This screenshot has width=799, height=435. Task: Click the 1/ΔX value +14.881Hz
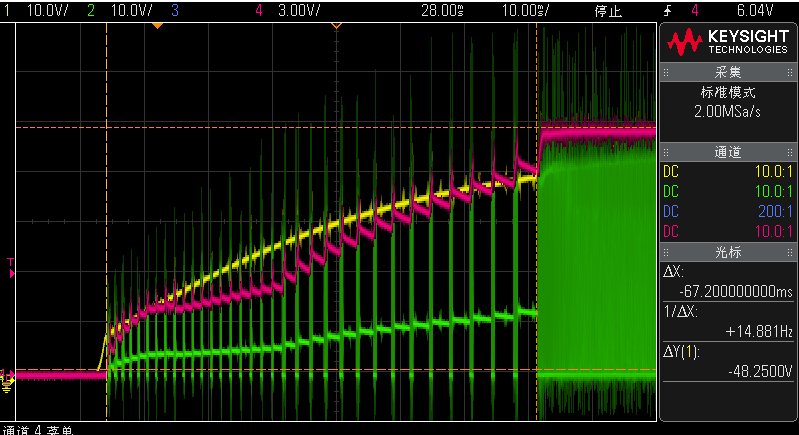tap(759, 332)
